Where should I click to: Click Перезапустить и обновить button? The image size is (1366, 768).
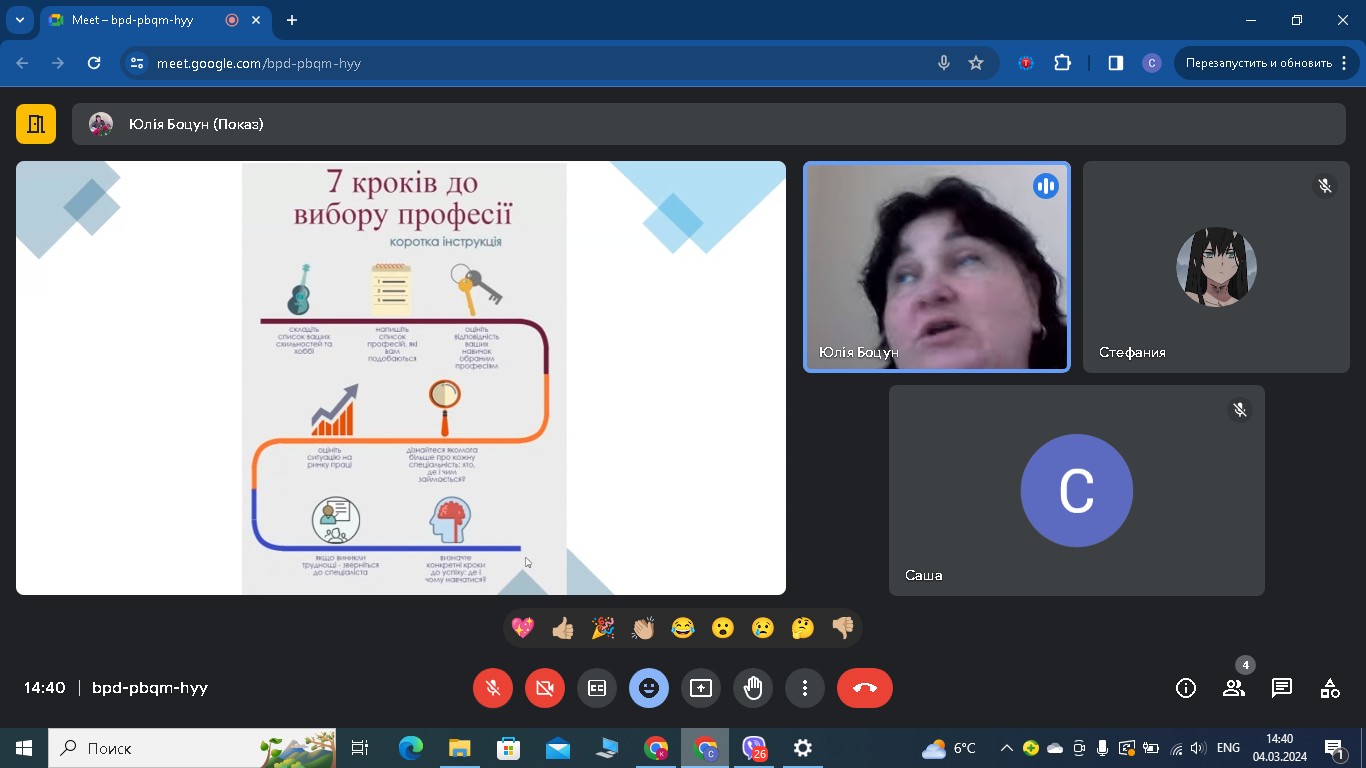[1257, 63]
